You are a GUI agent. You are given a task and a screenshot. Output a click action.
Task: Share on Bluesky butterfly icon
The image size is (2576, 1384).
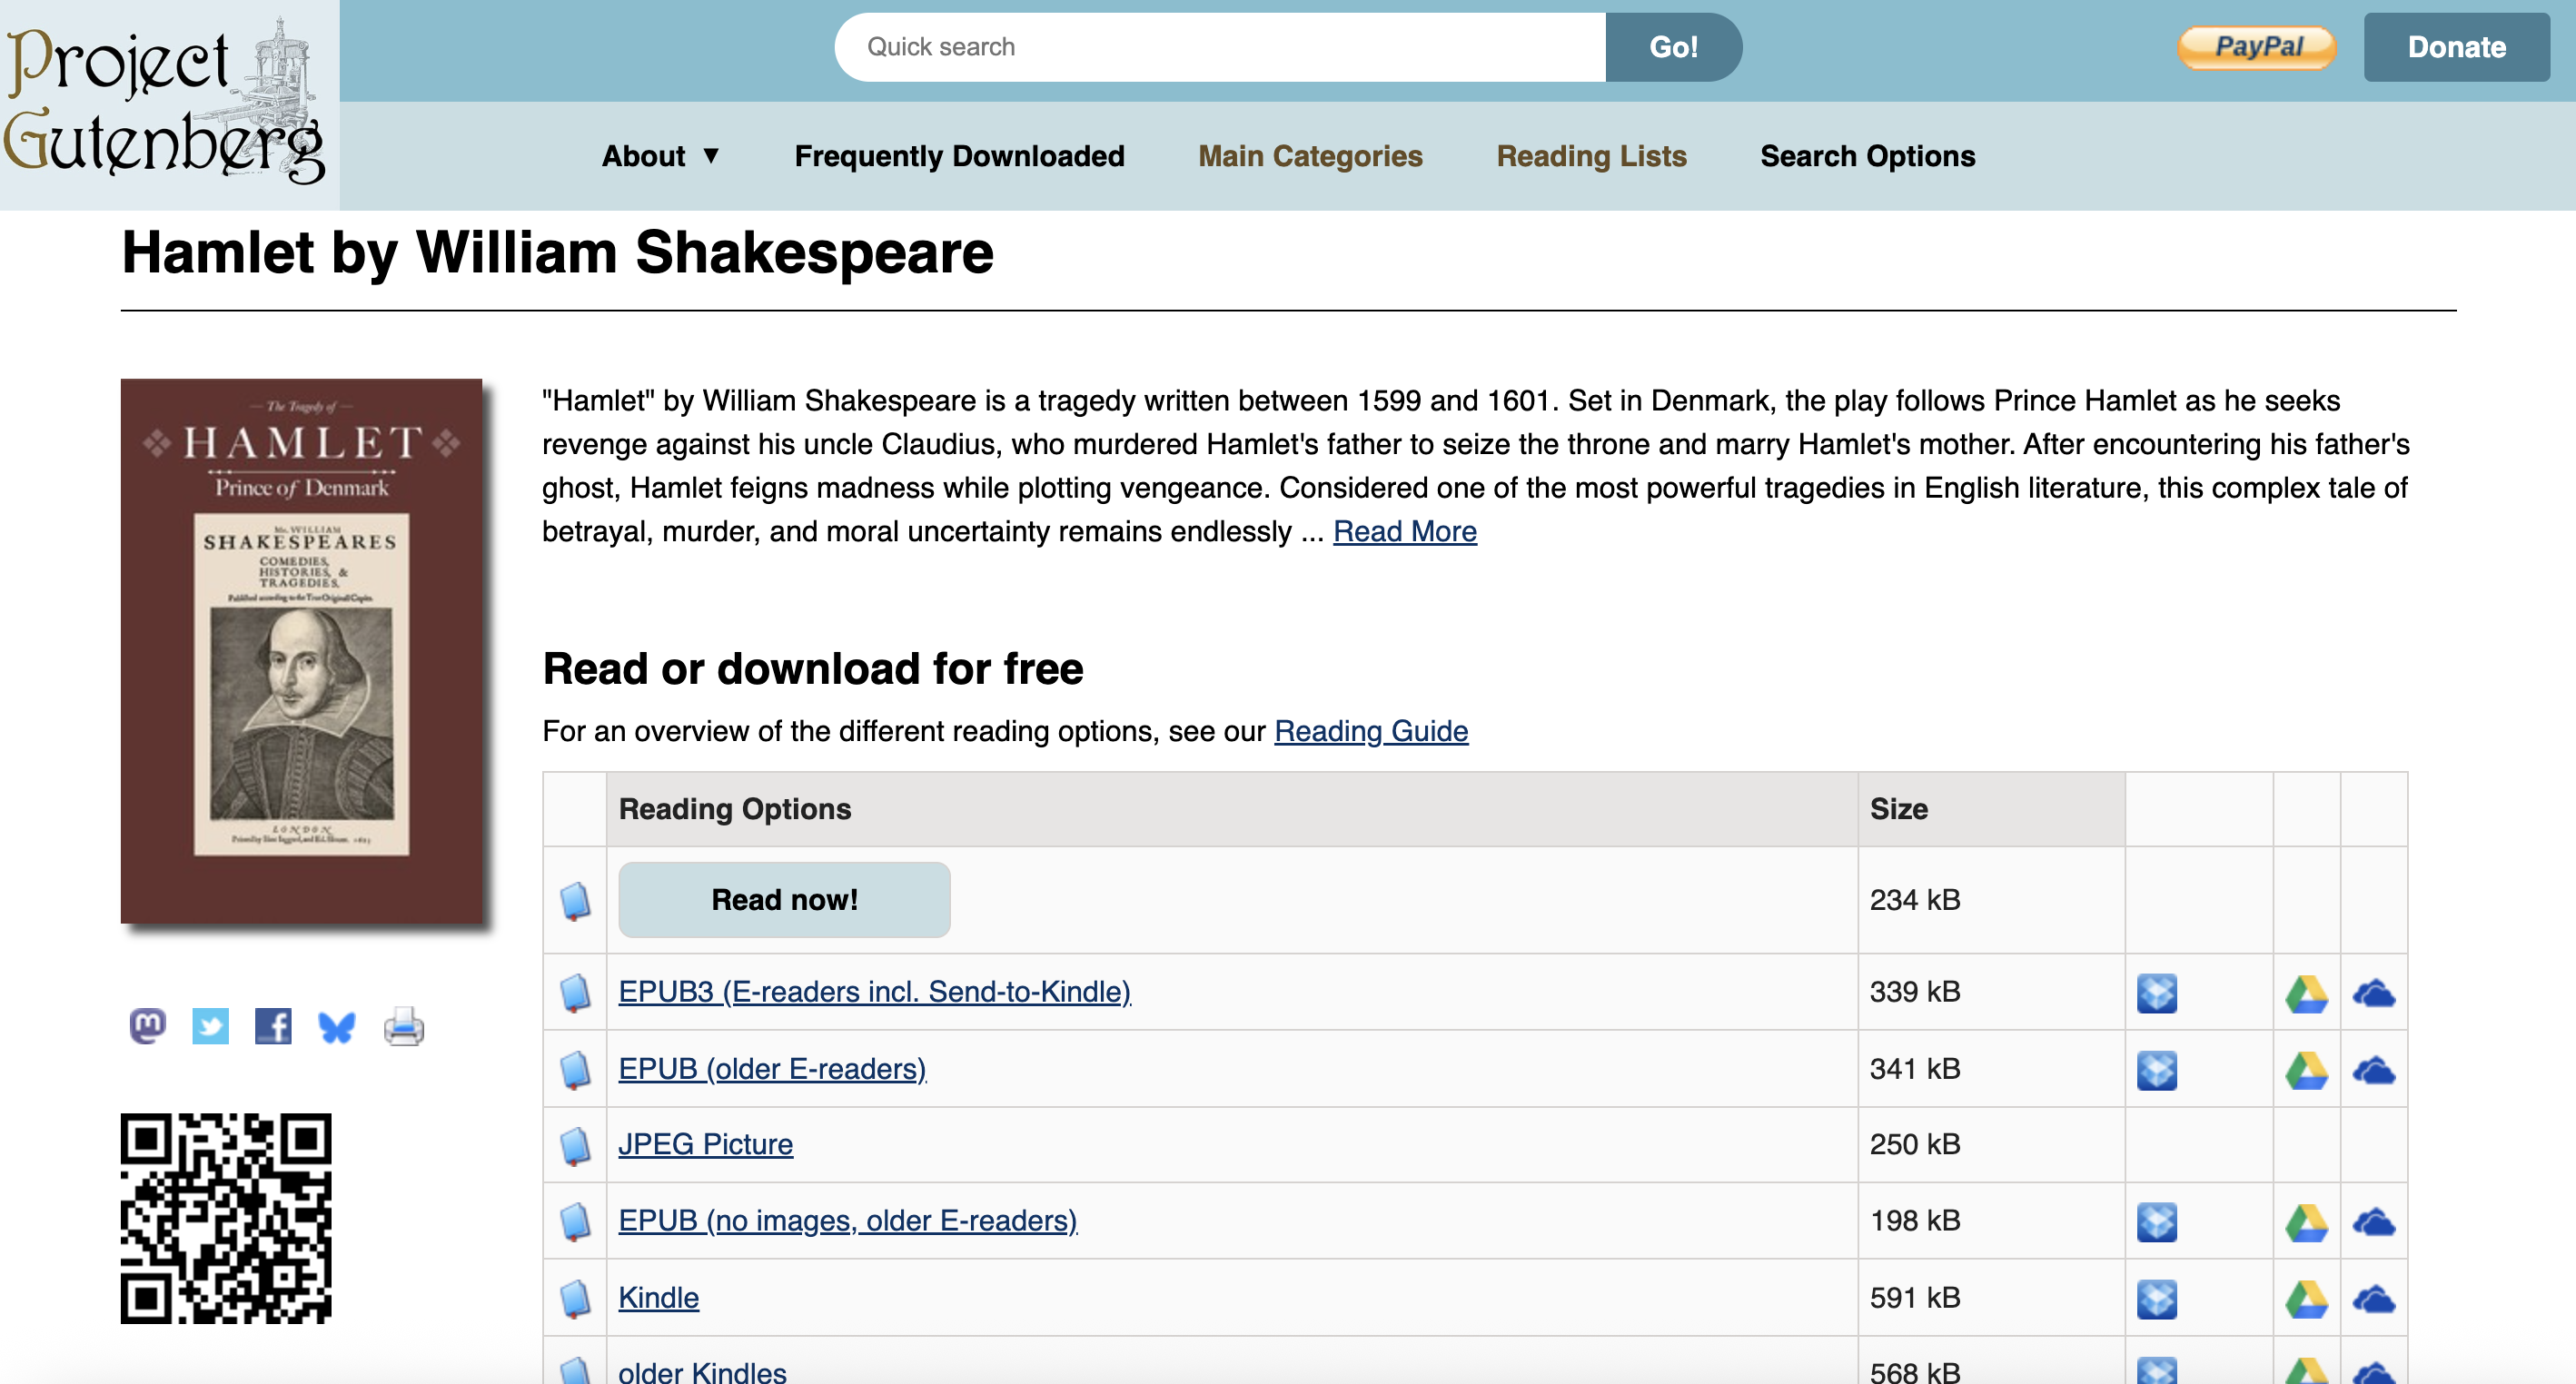tap(337, 1027)
